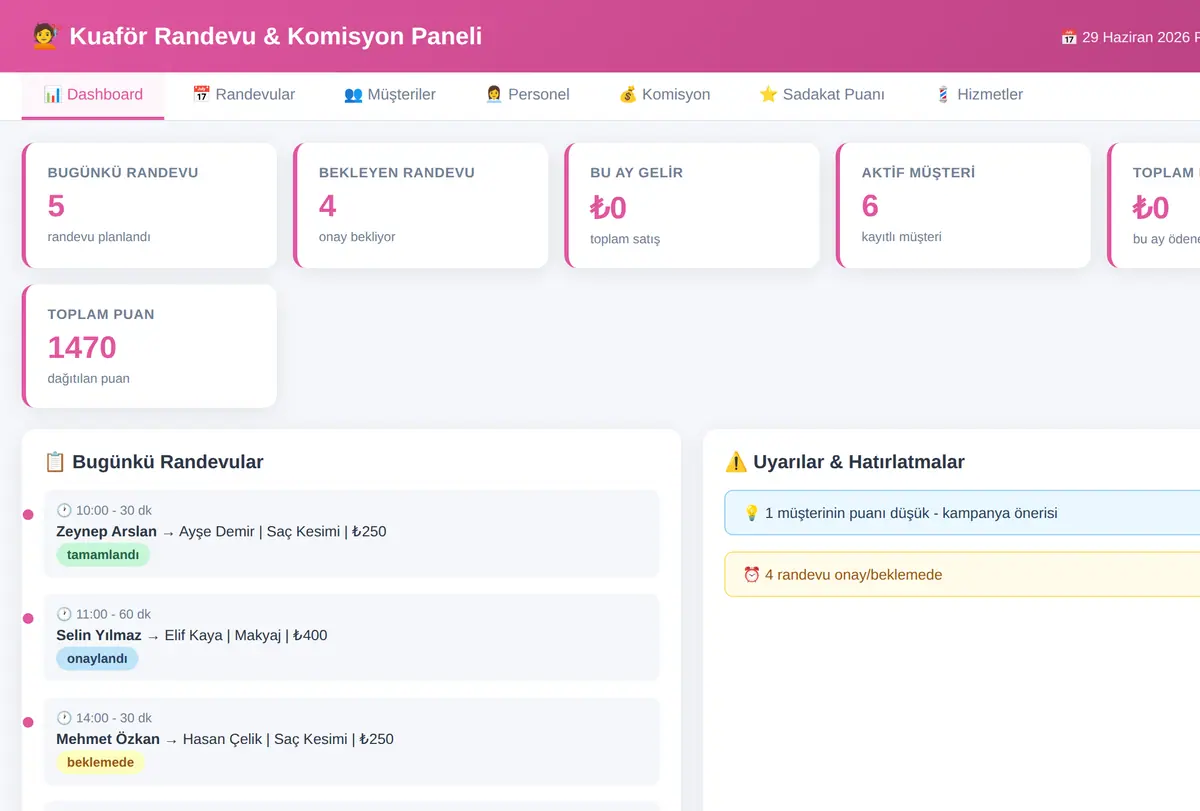1200x811 pixels.
Task: Click the "Kuaför Randevu & Komisyon Paneli" title
Action: [275, 37]
